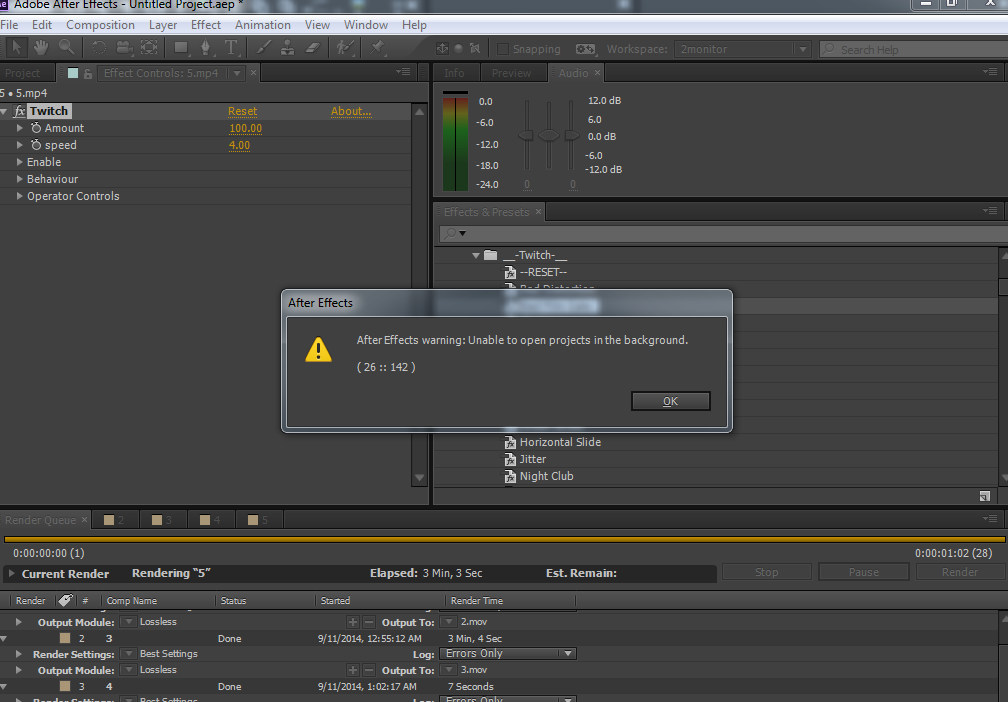Click the stopwatch icon for speed
1008x702 pixels.
36,145
